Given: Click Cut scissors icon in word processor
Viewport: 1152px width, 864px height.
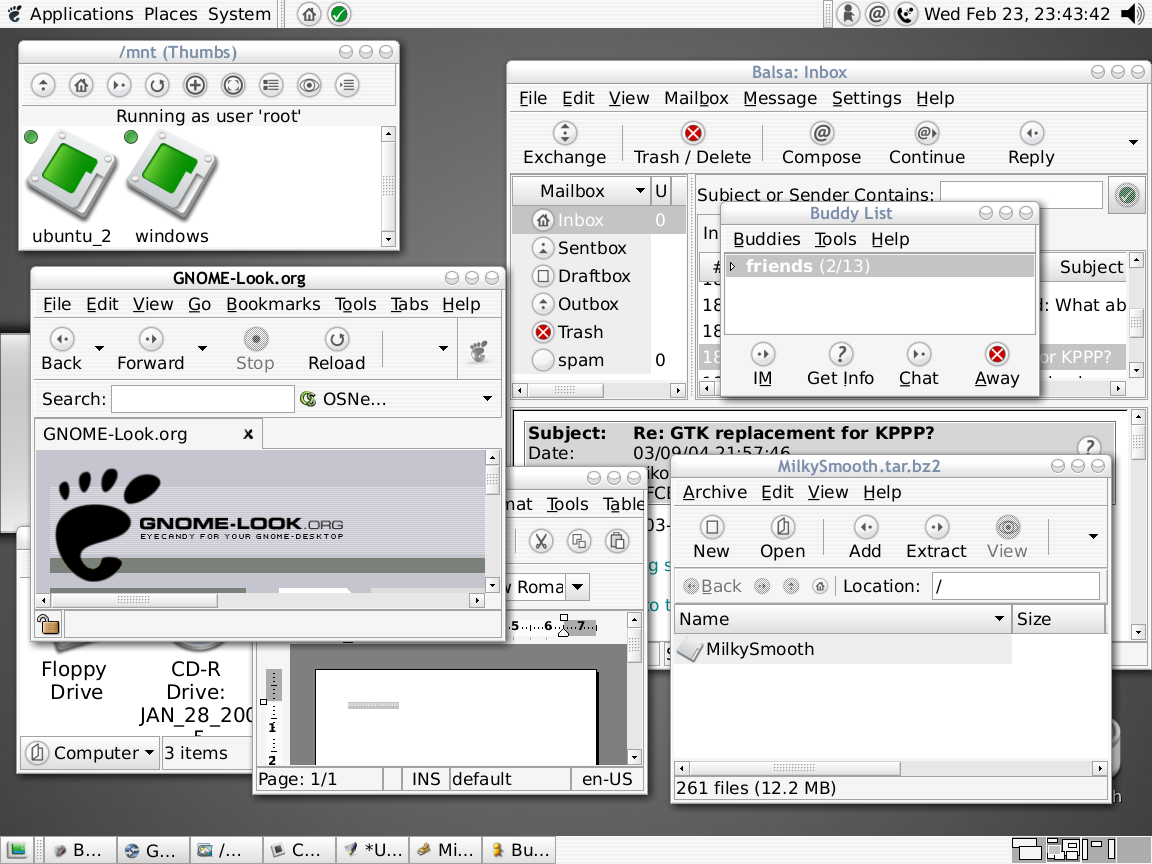Looking at the screenshot, I should point(541,541).
